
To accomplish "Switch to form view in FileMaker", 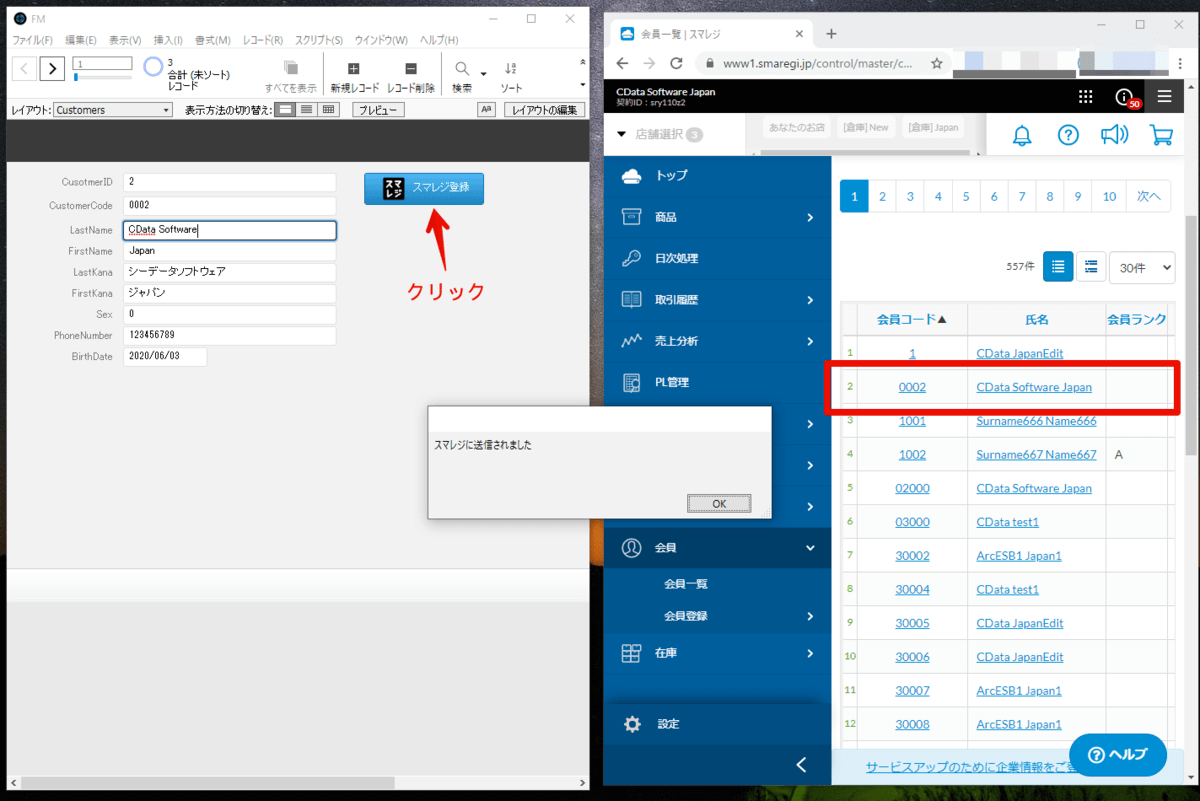I will (286, 109).
